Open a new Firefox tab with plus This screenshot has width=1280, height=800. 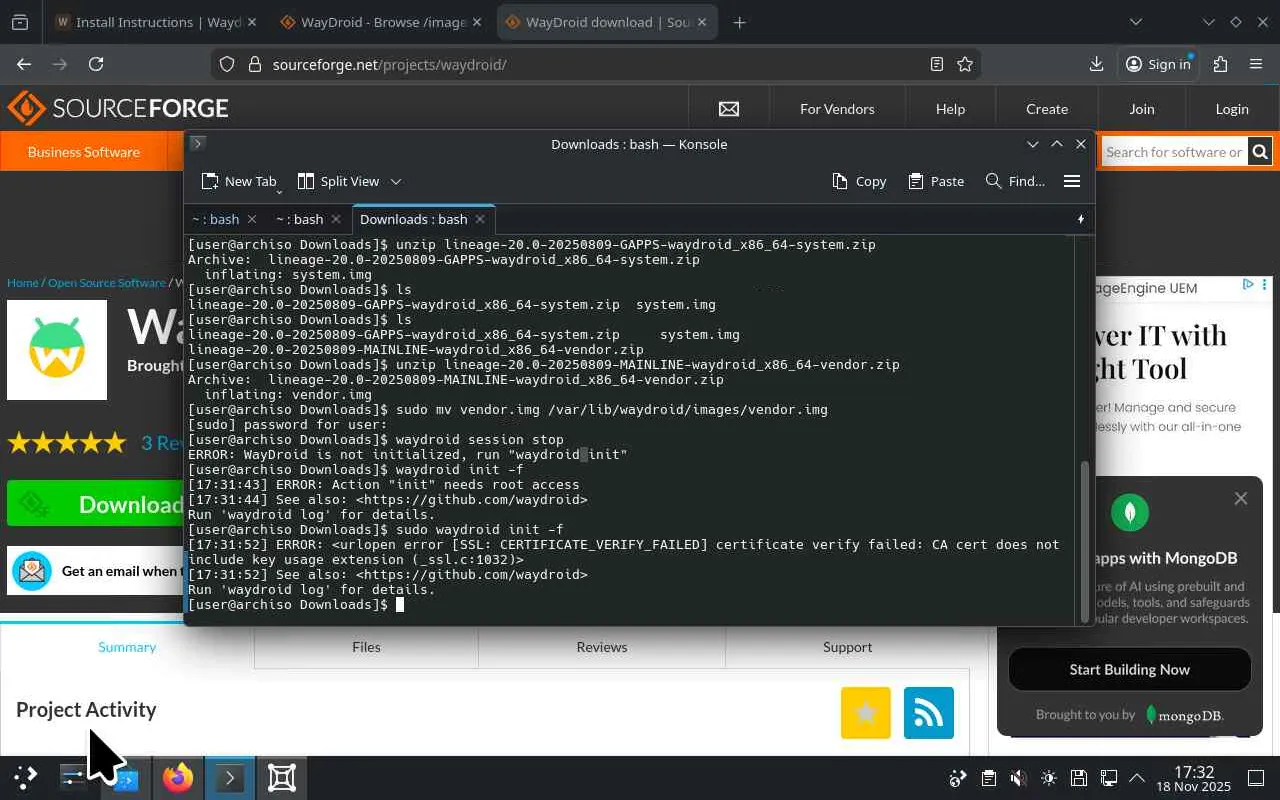click(739, 22)
